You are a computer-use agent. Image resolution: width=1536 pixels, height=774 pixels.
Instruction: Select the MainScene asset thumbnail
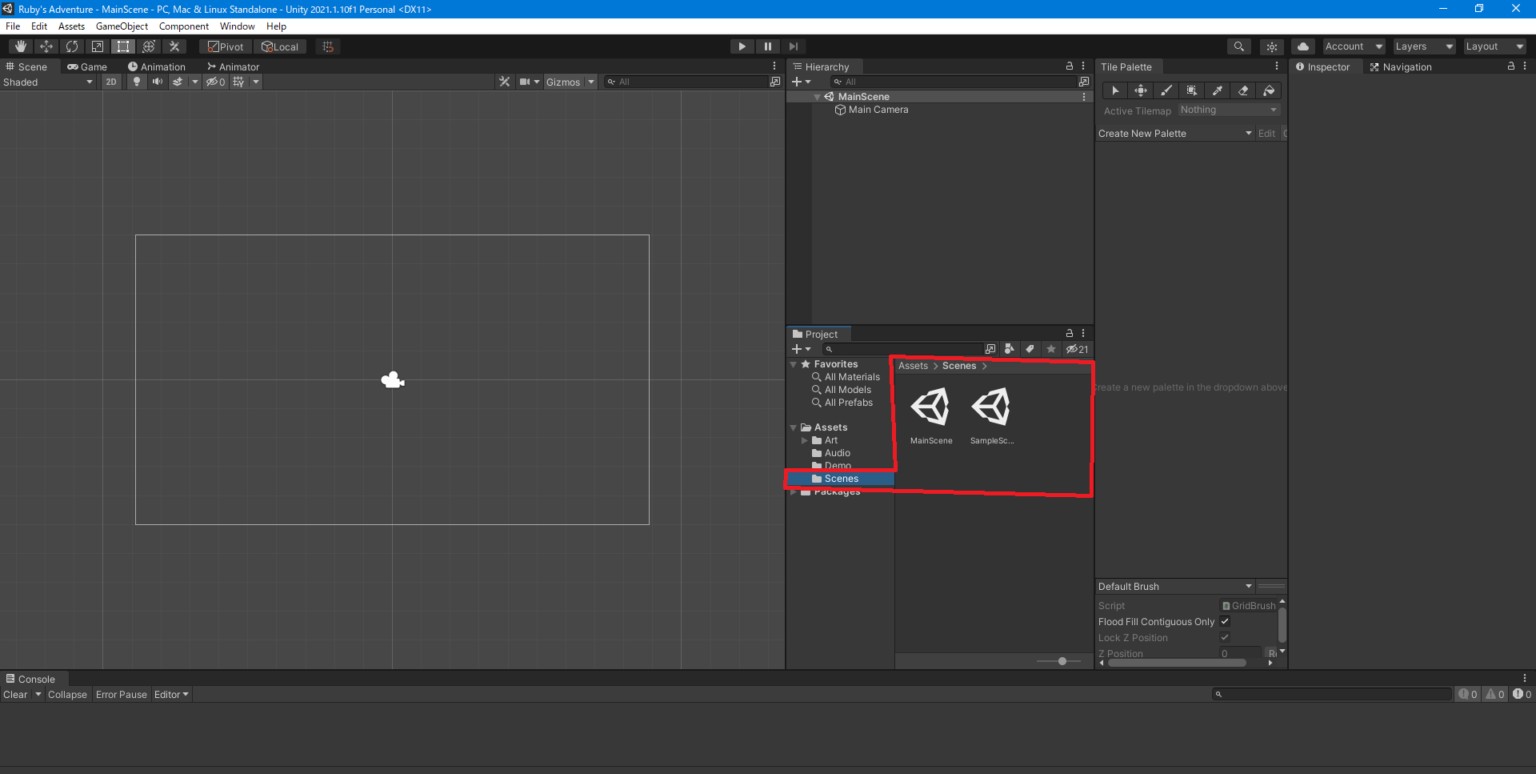coord(931,409)
